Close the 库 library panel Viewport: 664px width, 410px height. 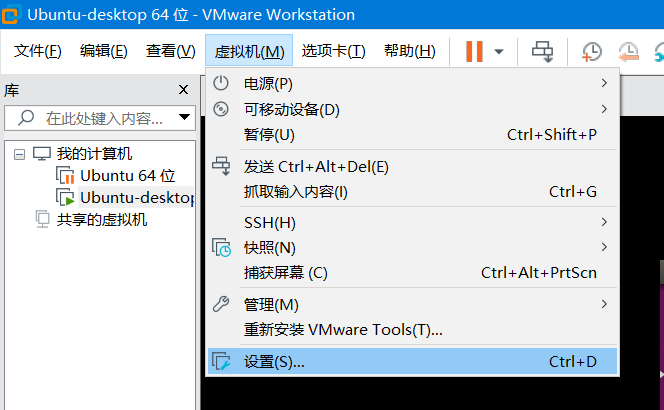(x=183, y=90)
